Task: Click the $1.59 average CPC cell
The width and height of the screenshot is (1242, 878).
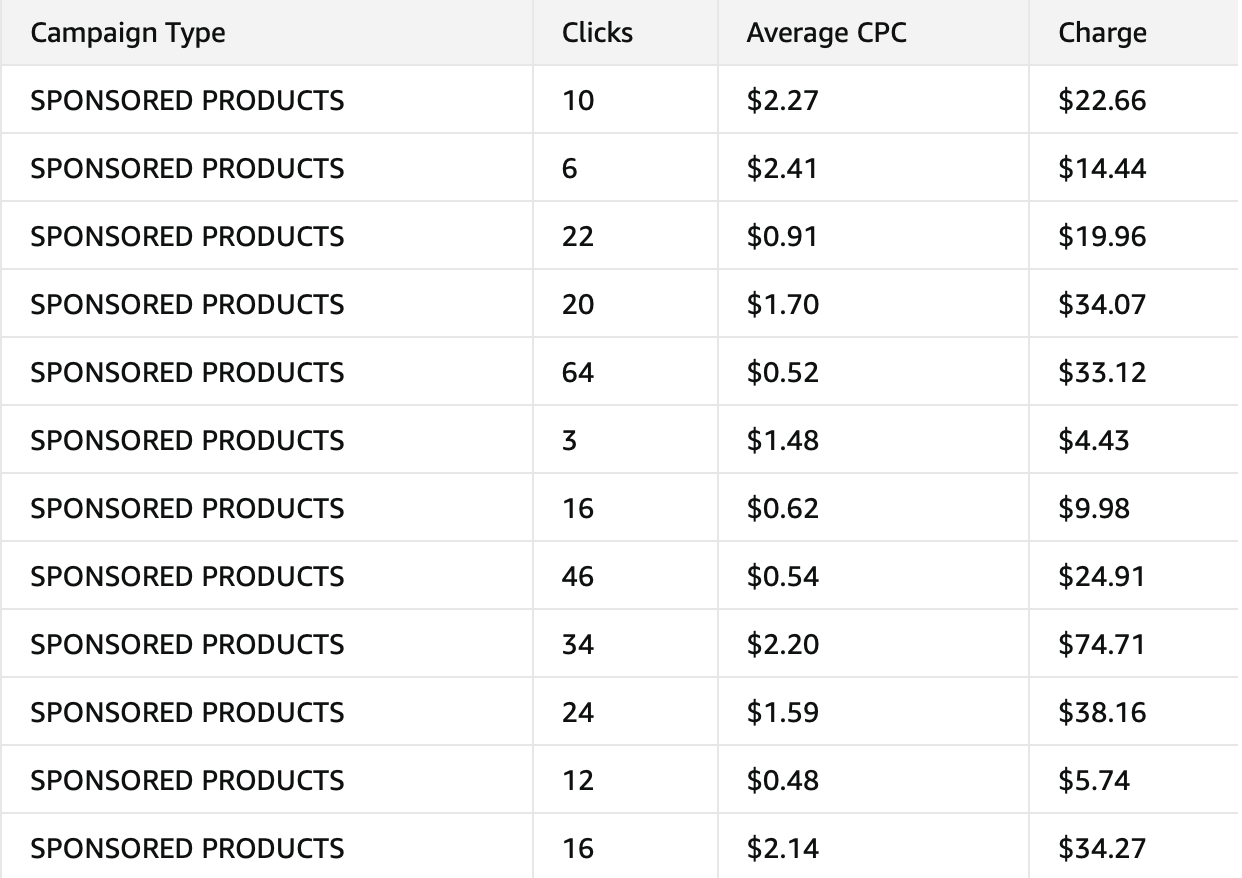Action: 782,713
